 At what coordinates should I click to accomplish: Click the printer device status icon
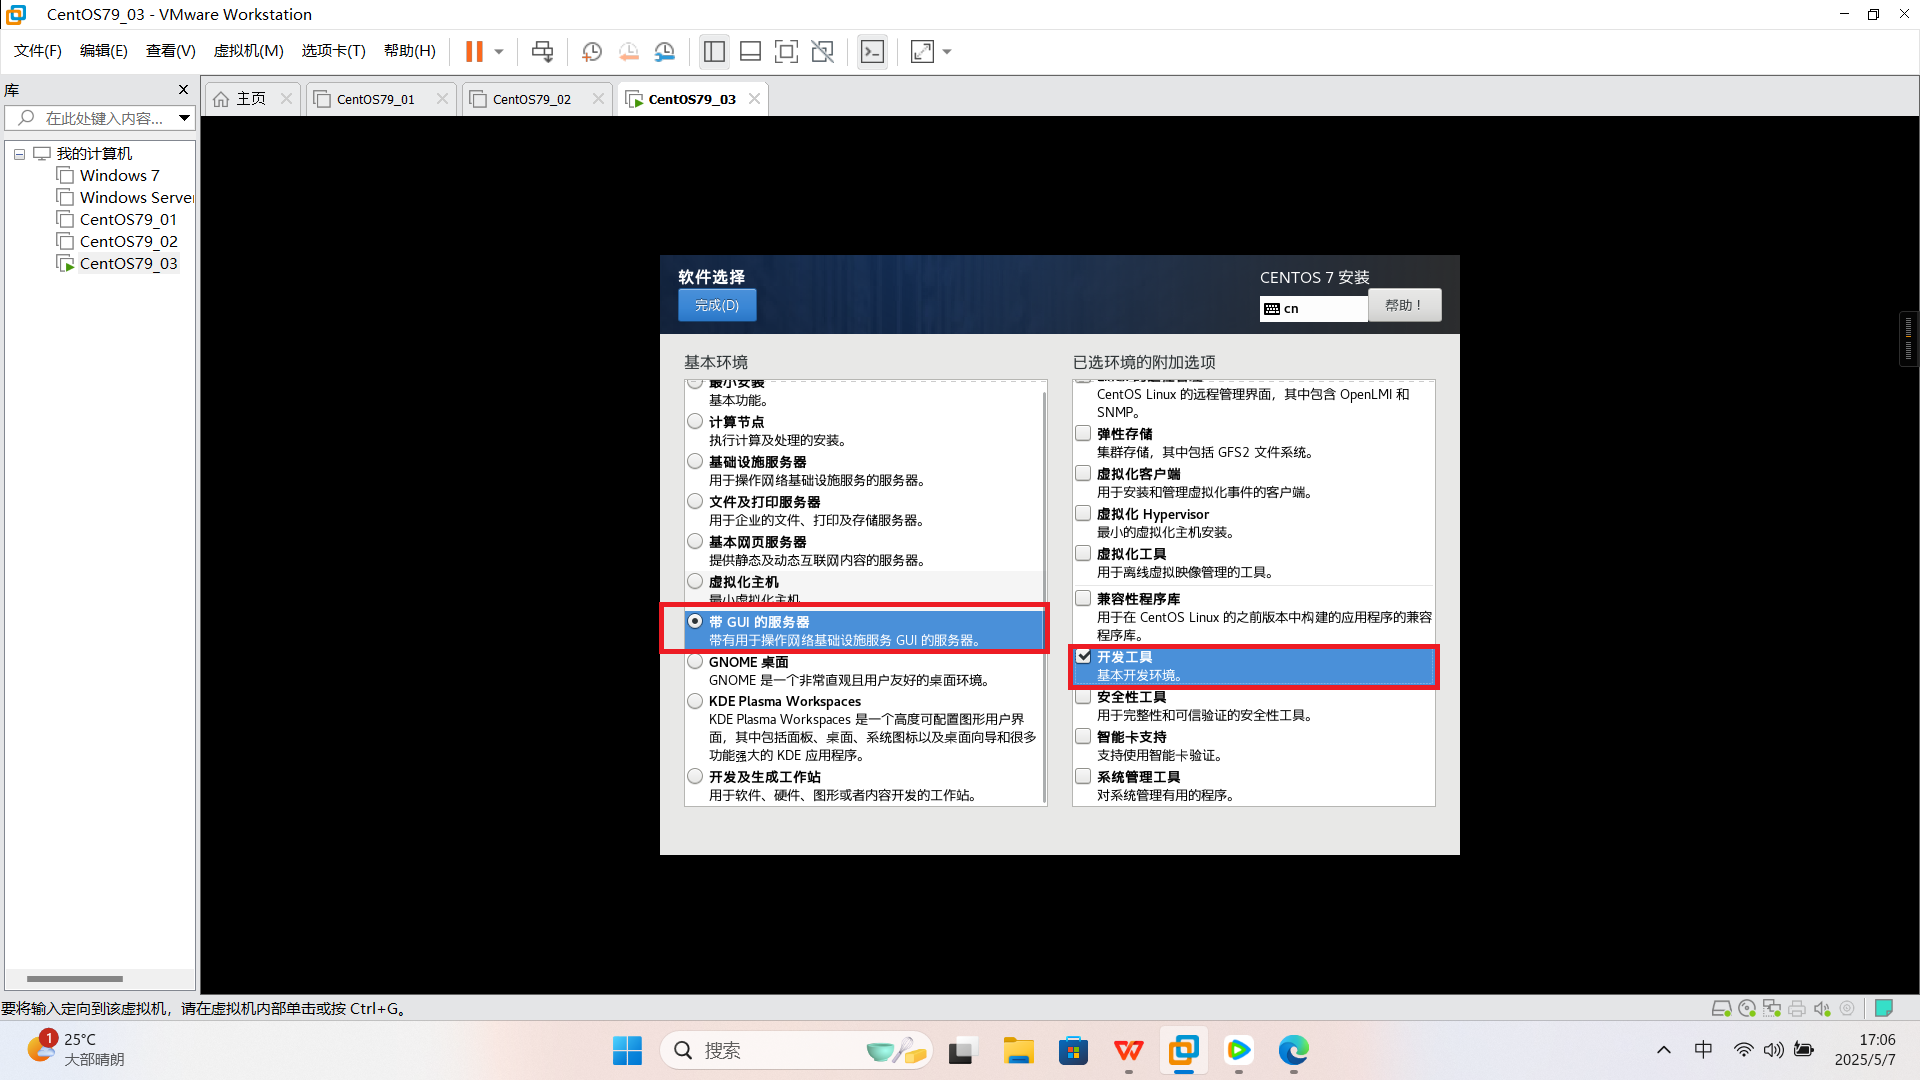(1797, 1008)
